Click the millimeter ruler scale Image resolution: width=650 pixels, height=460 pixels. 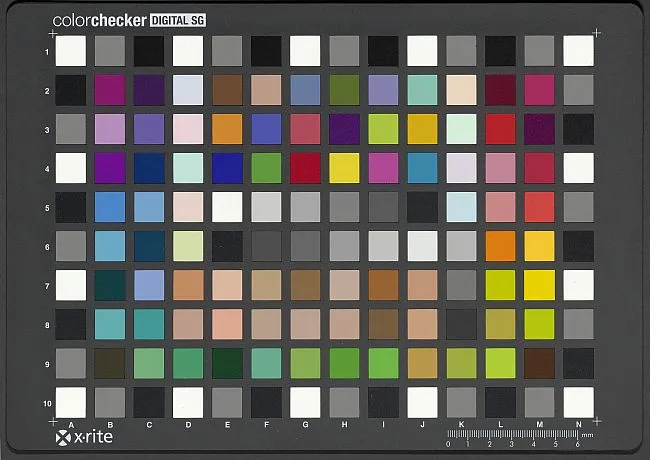pyautogui.click(x=520, y=436)
